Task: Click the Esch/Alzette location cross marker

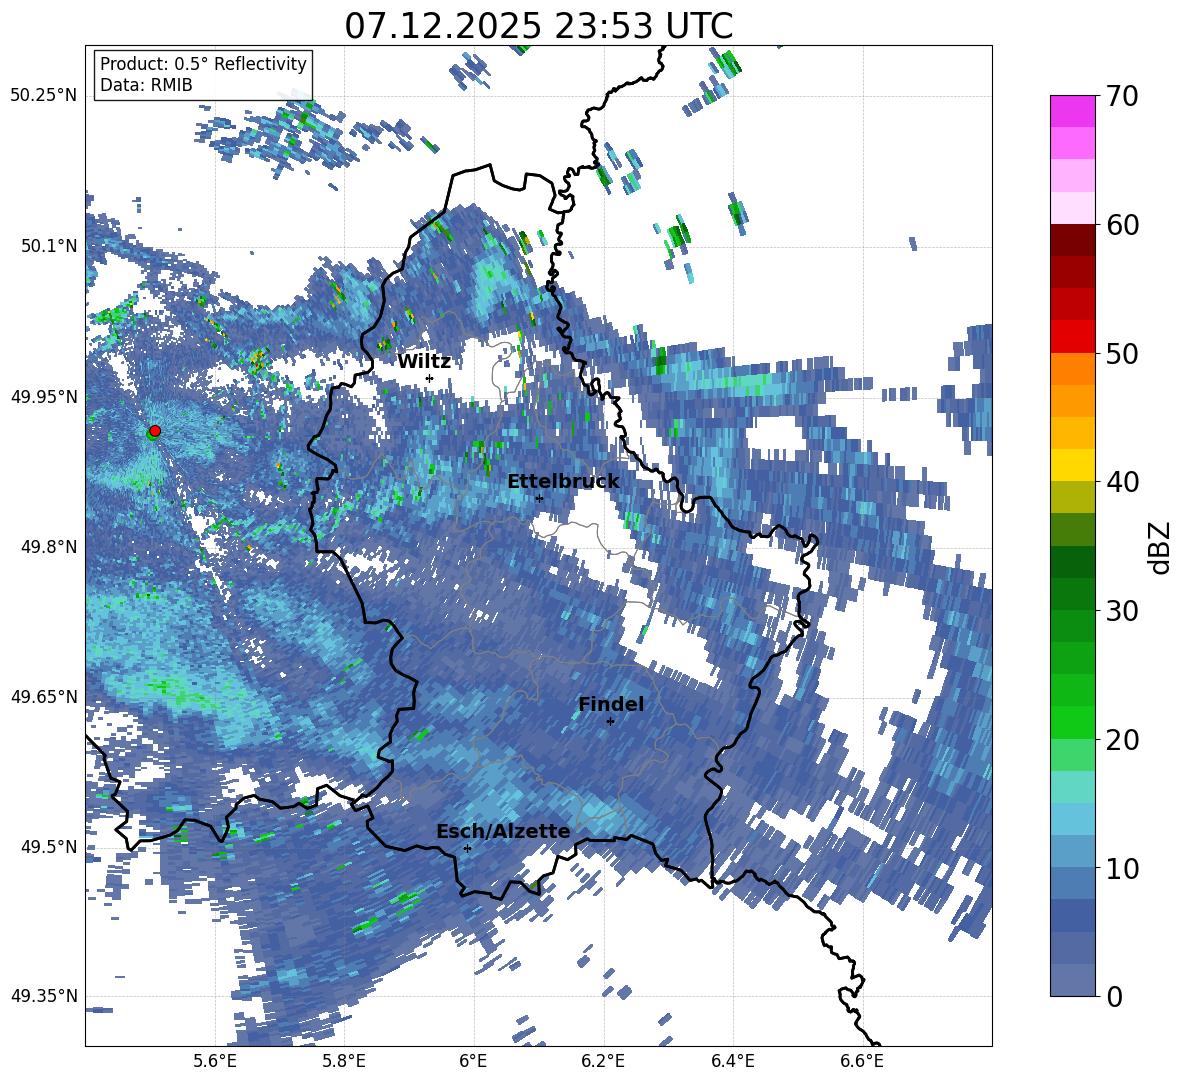Action: click(x=467, y=848)
